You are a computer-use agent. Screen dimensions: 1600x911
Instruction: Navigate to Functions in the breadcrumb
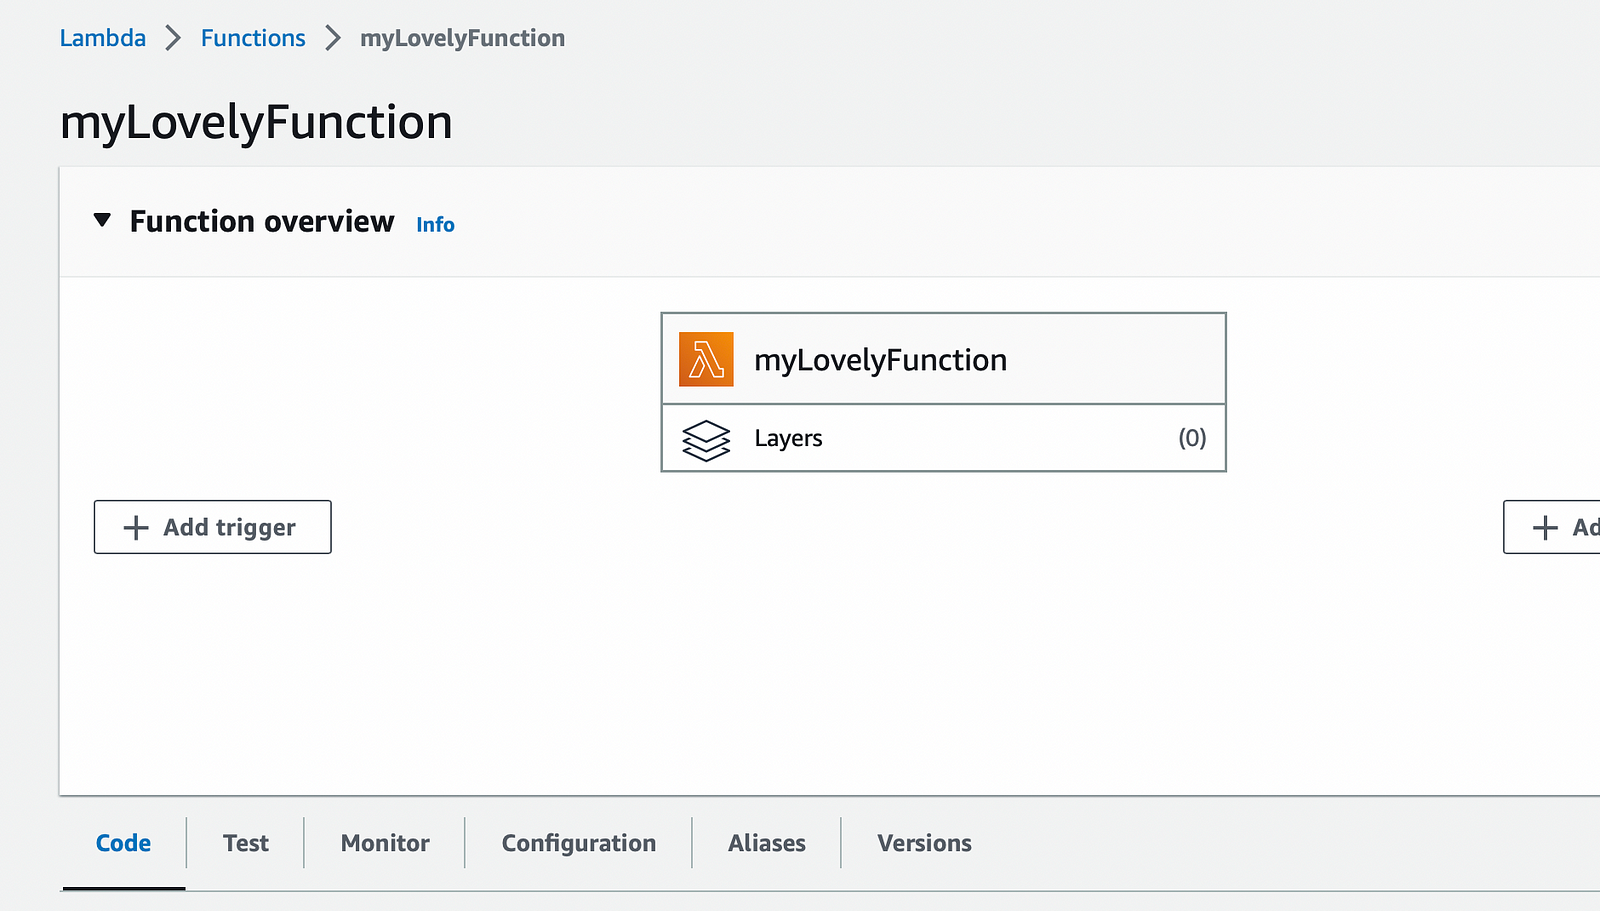[x=253, y=38]
